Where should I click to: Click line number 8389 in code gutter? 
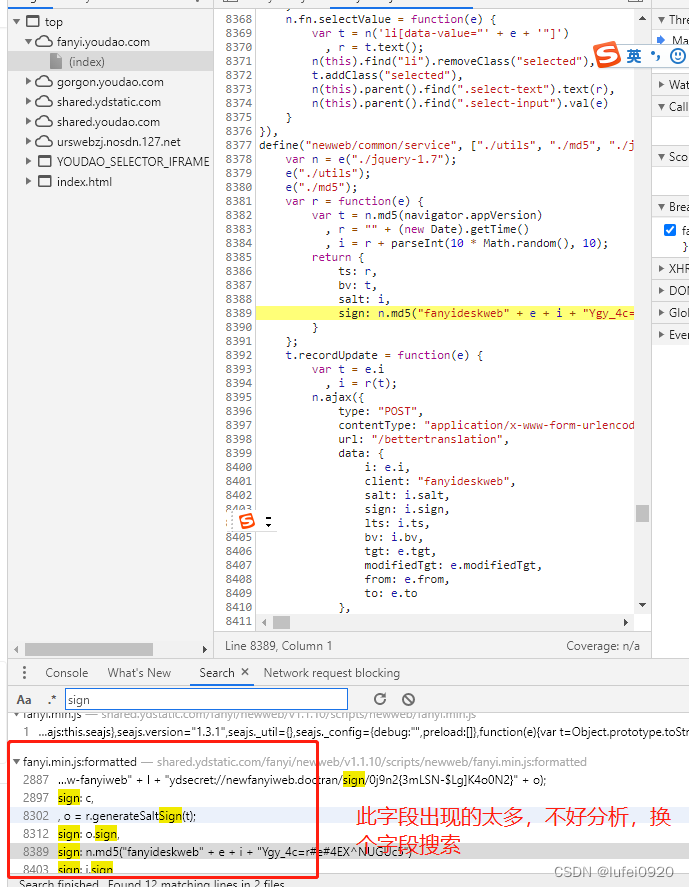pos(238,313)
